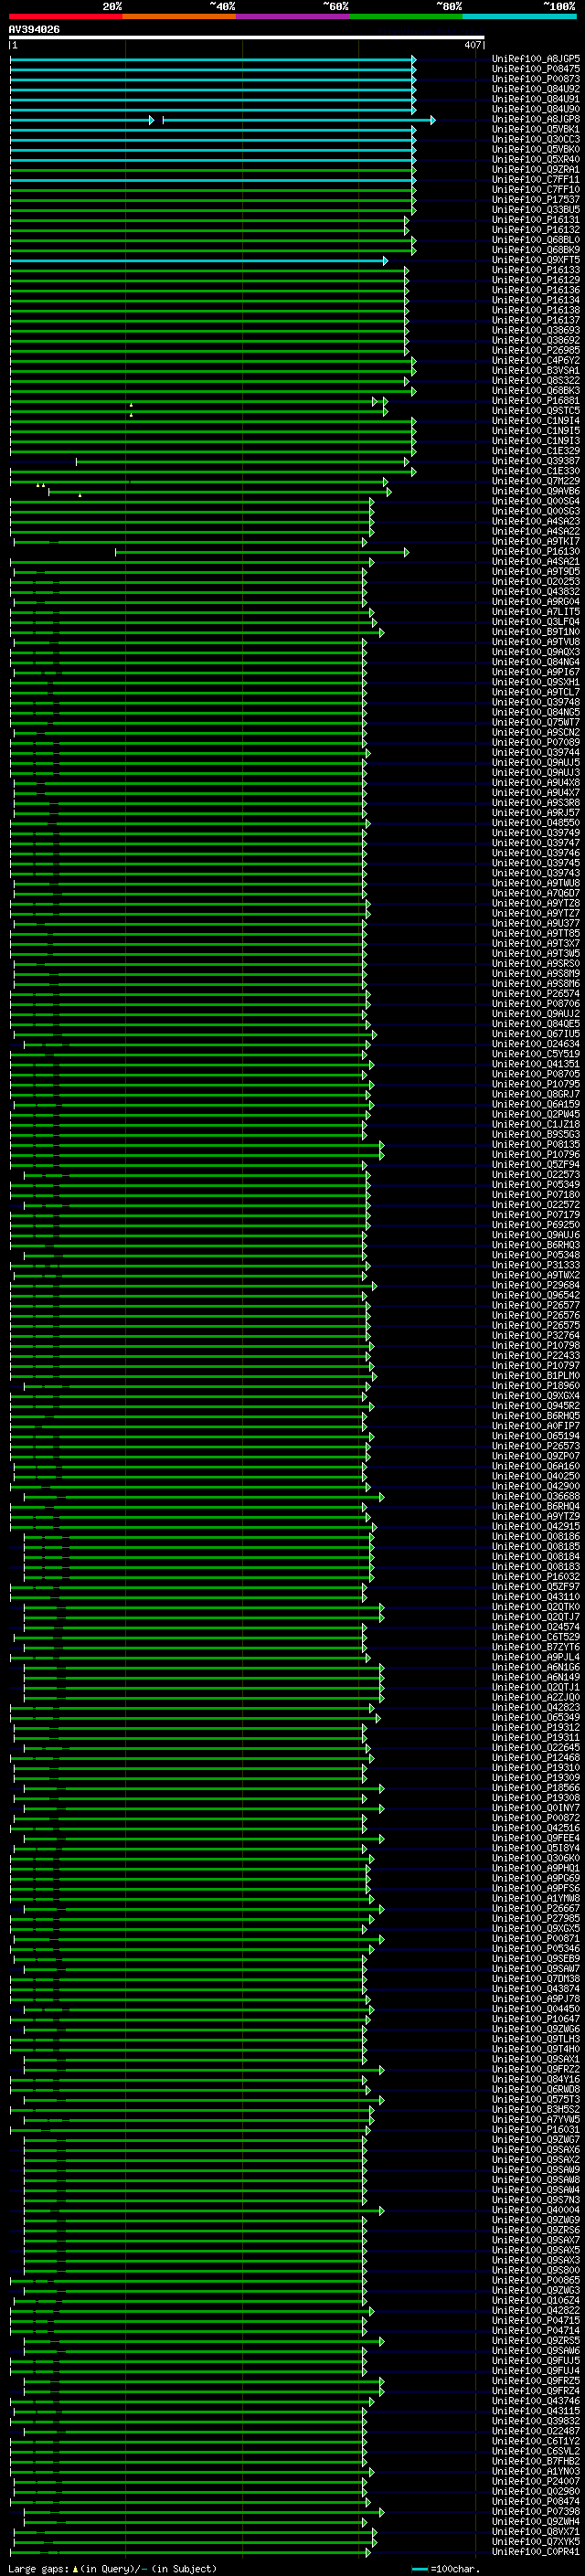Select hit UniRef100_P32764

536,1335
